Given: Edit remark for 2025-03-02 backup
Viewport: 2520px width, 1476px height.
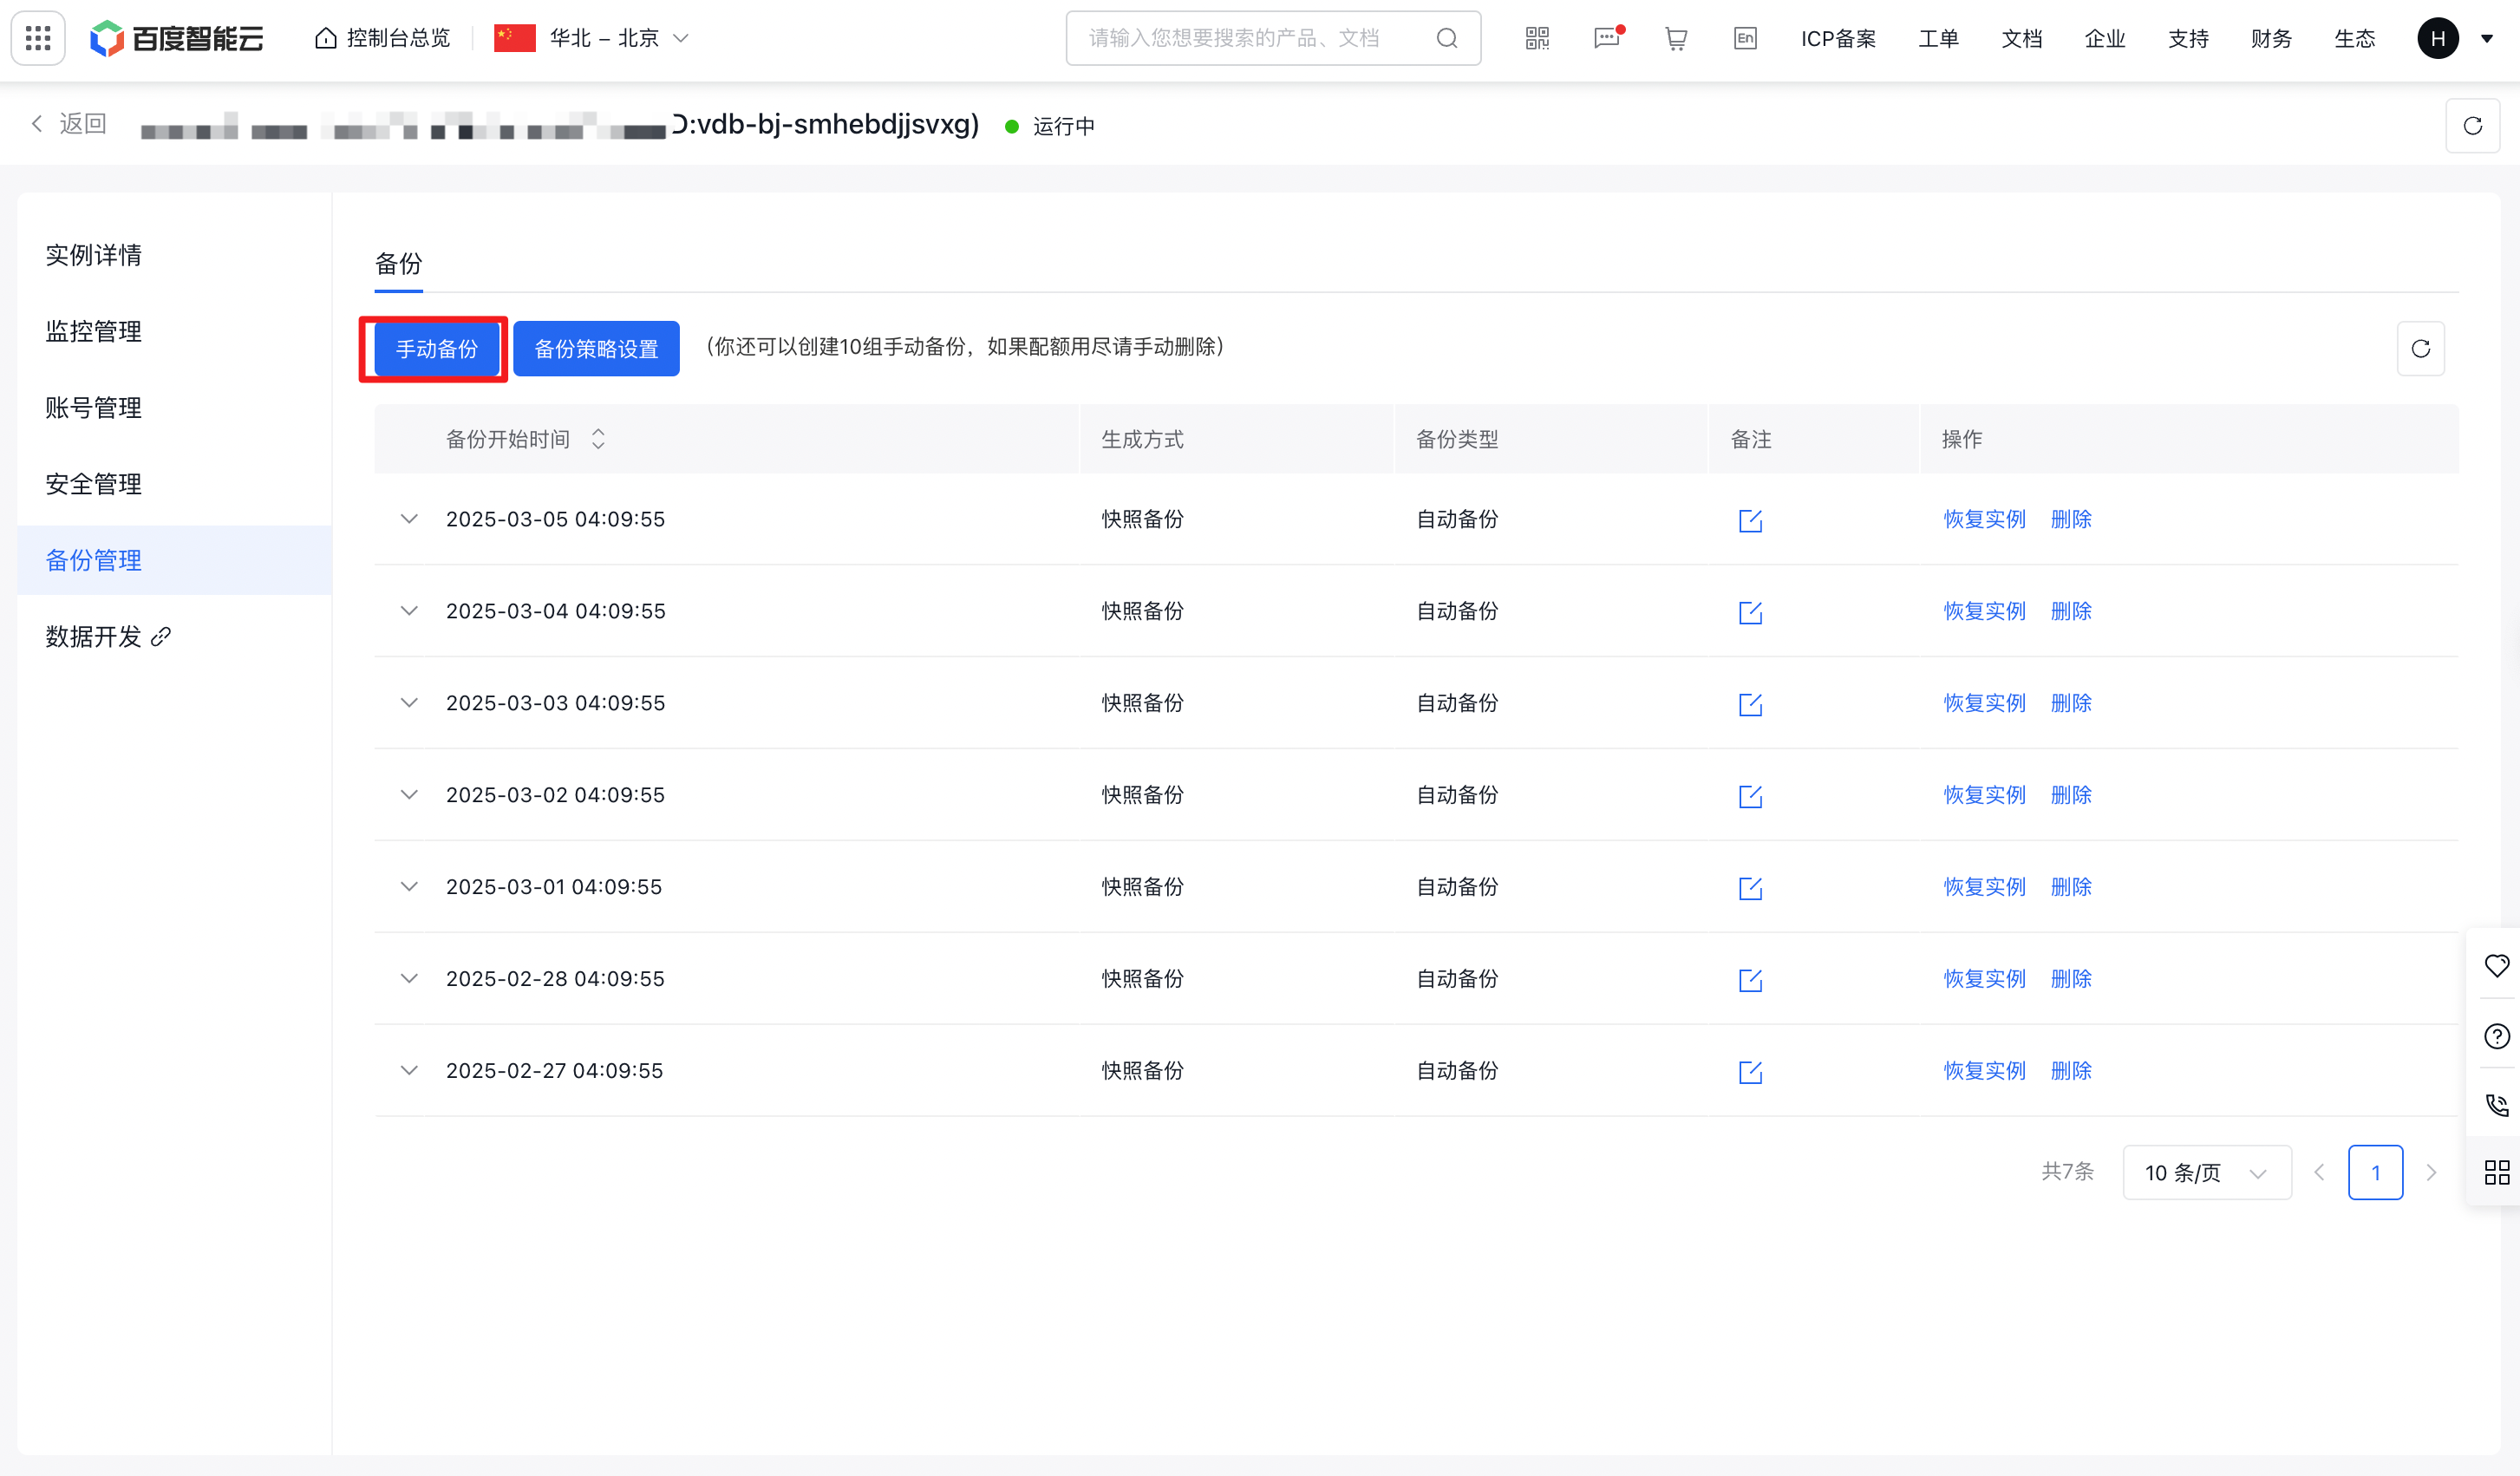Looking at the screenshot, I should coord(1750,796).
